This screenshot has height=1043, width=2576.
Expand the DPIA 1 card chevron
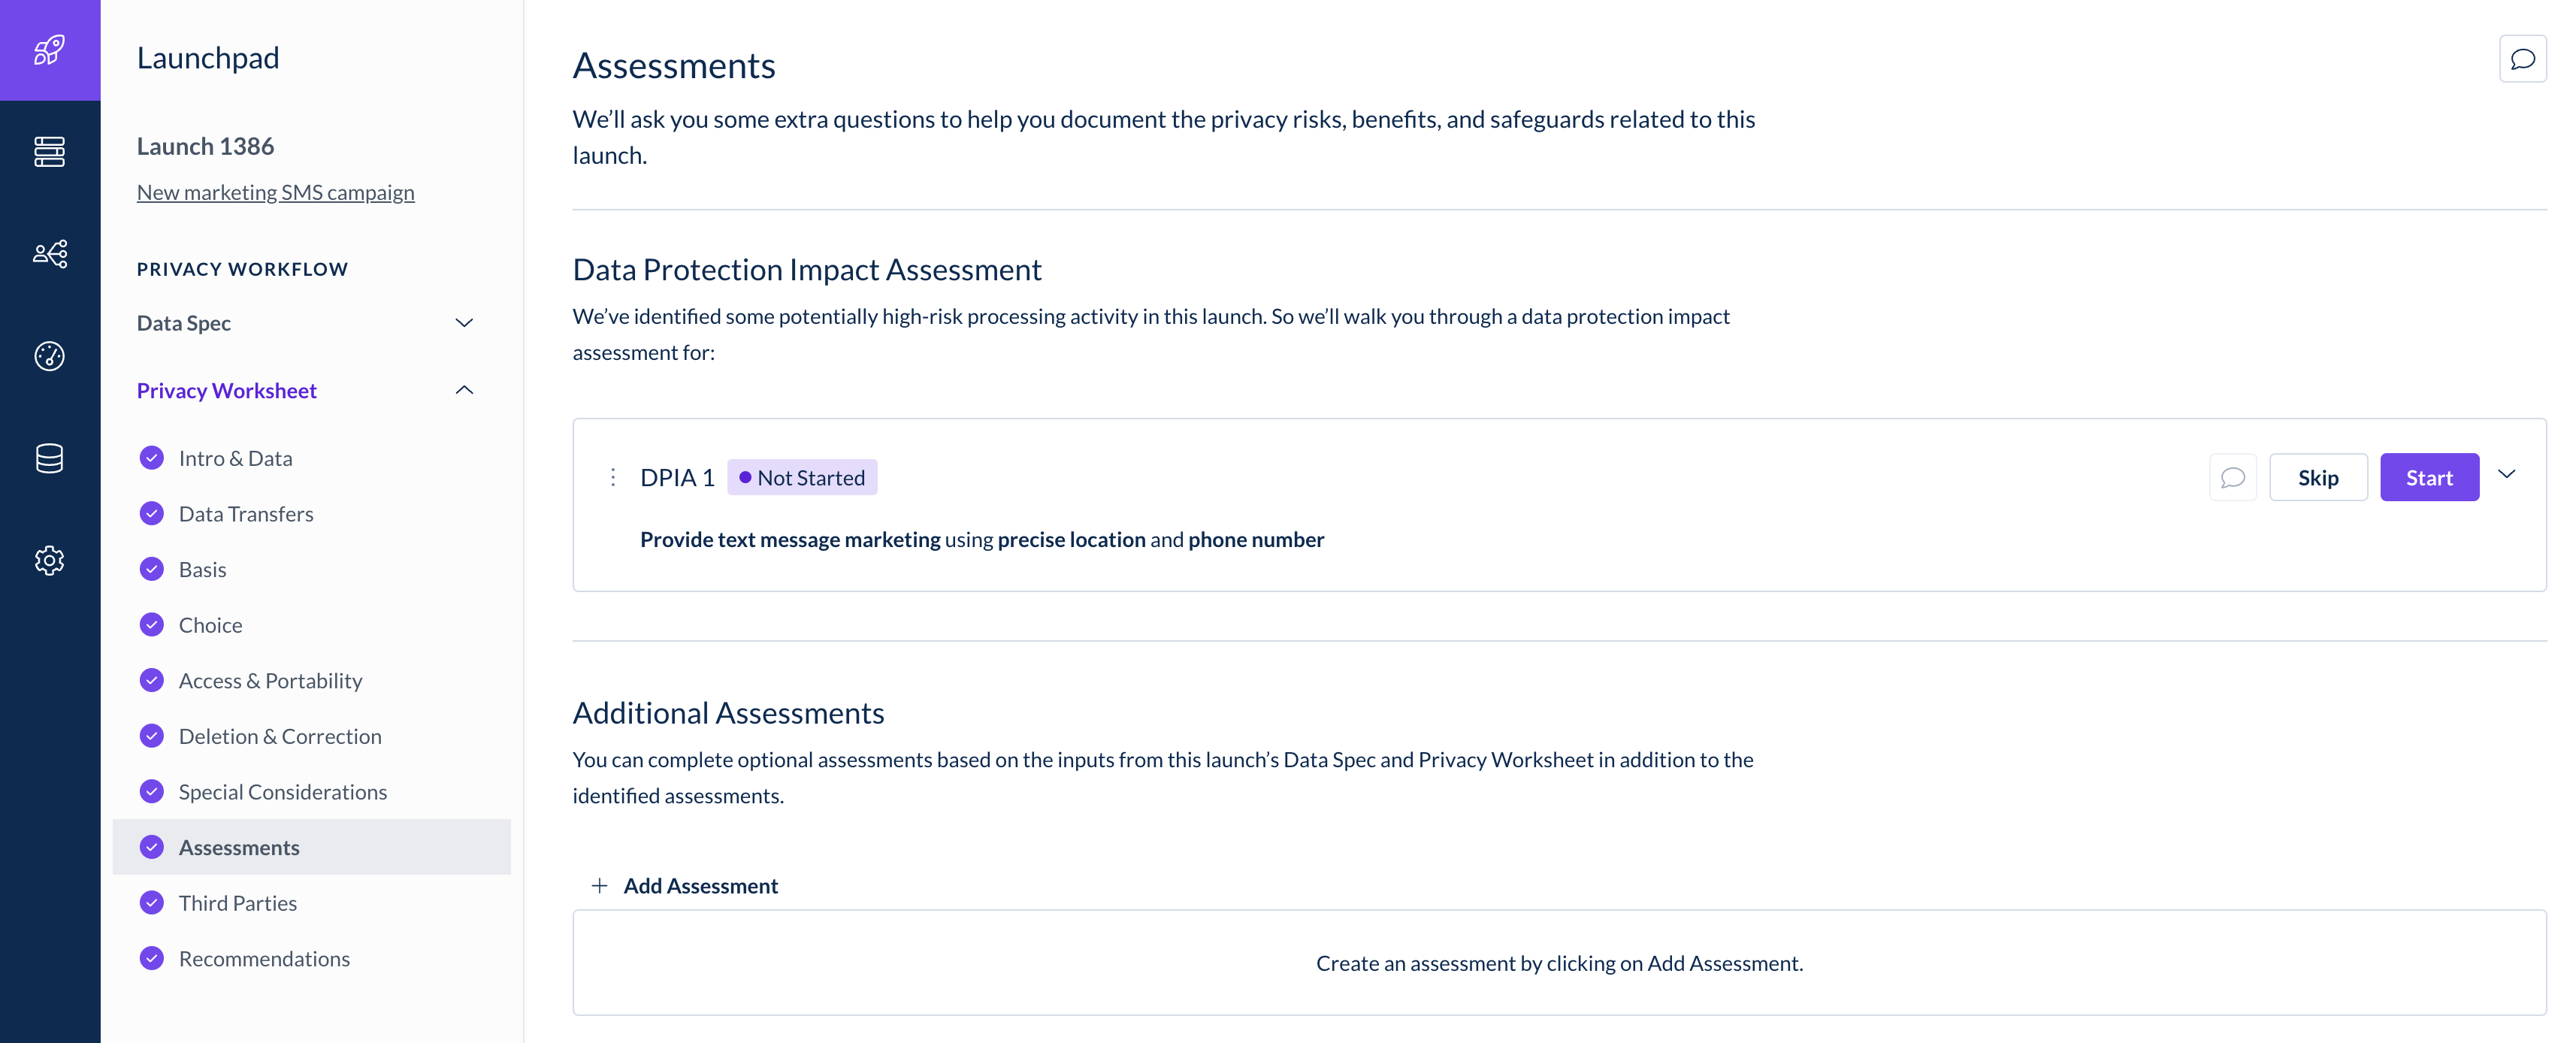click(2506, 474)
